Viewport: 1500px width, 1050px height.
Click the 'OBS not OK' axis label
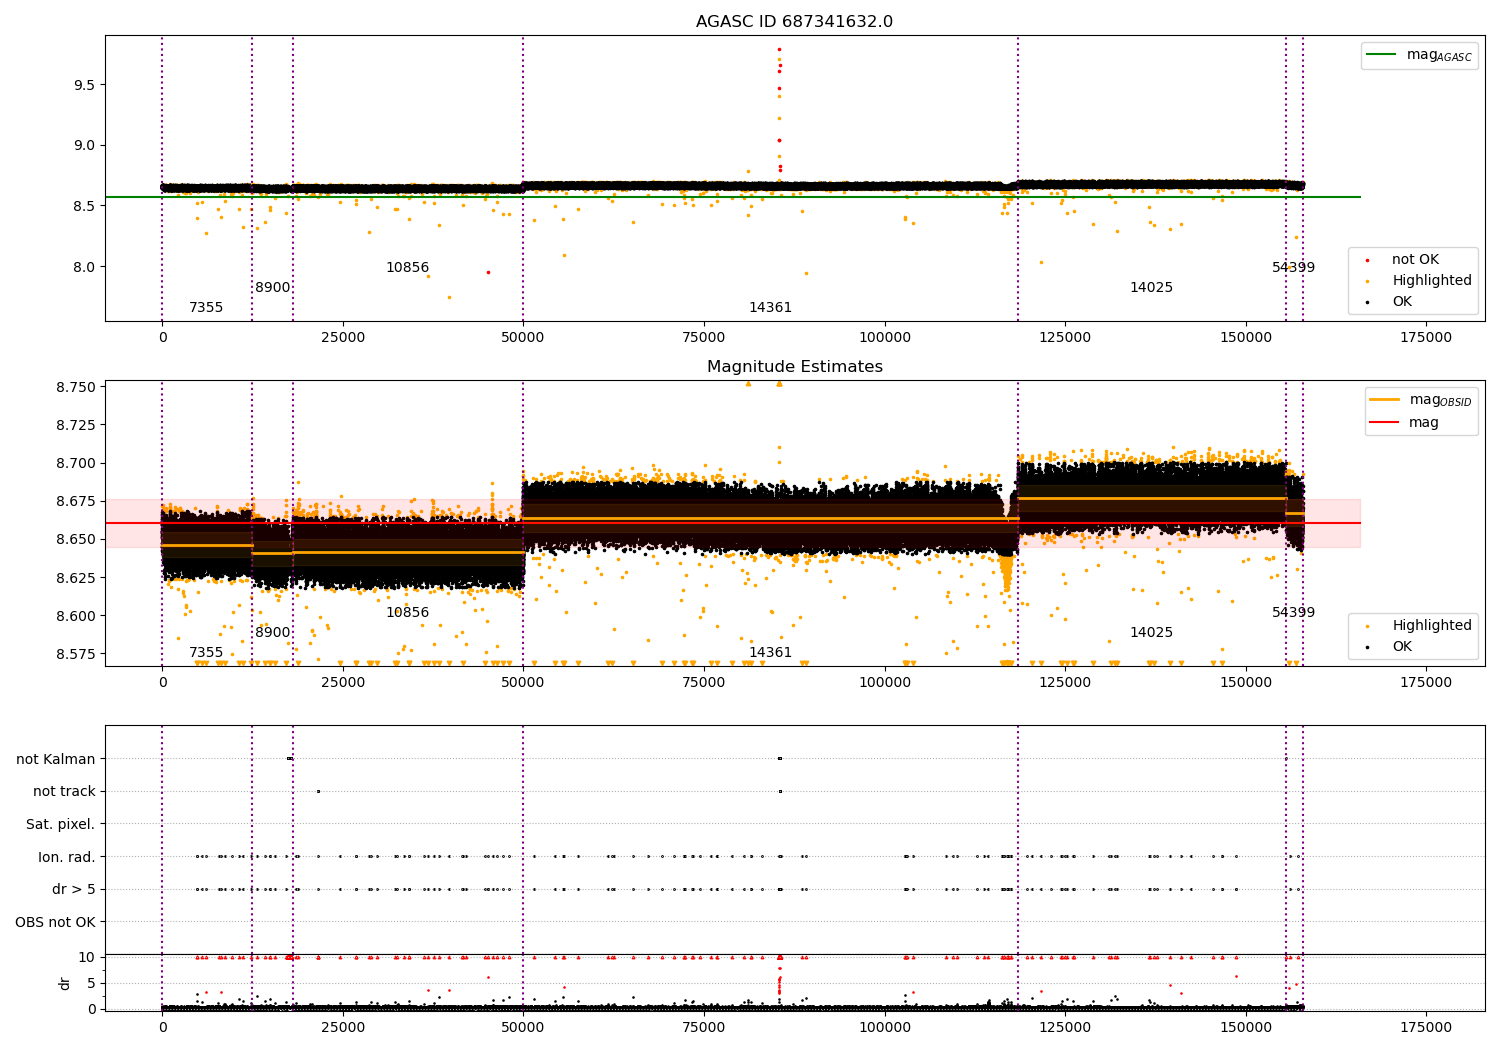tap(55, 922)
